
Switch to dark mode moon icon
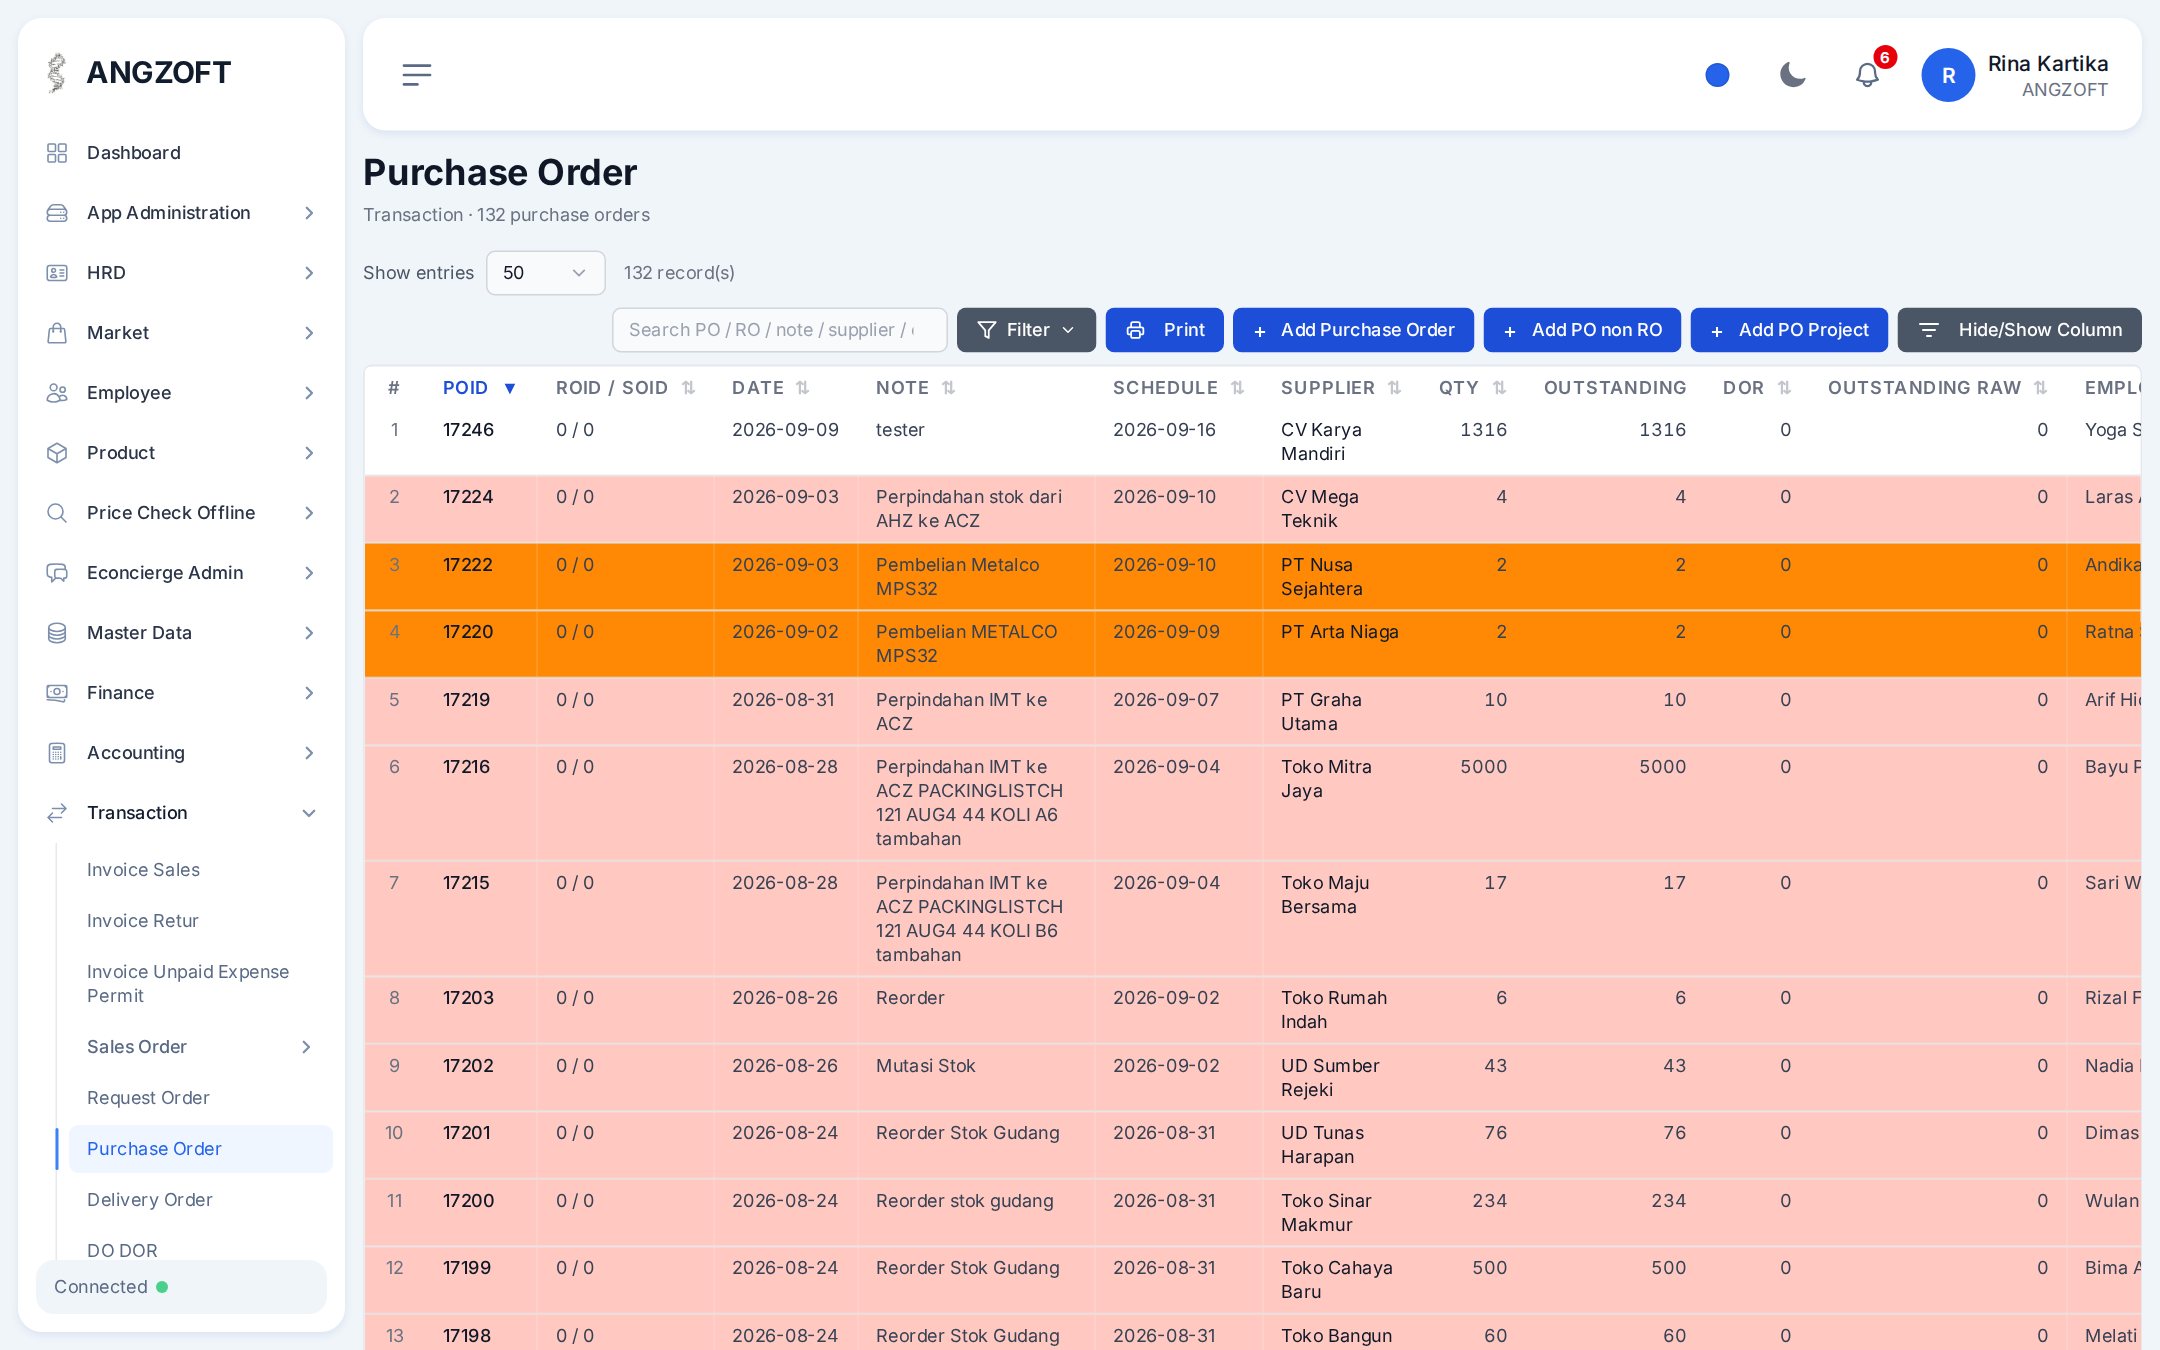(x=1792, y=75)
